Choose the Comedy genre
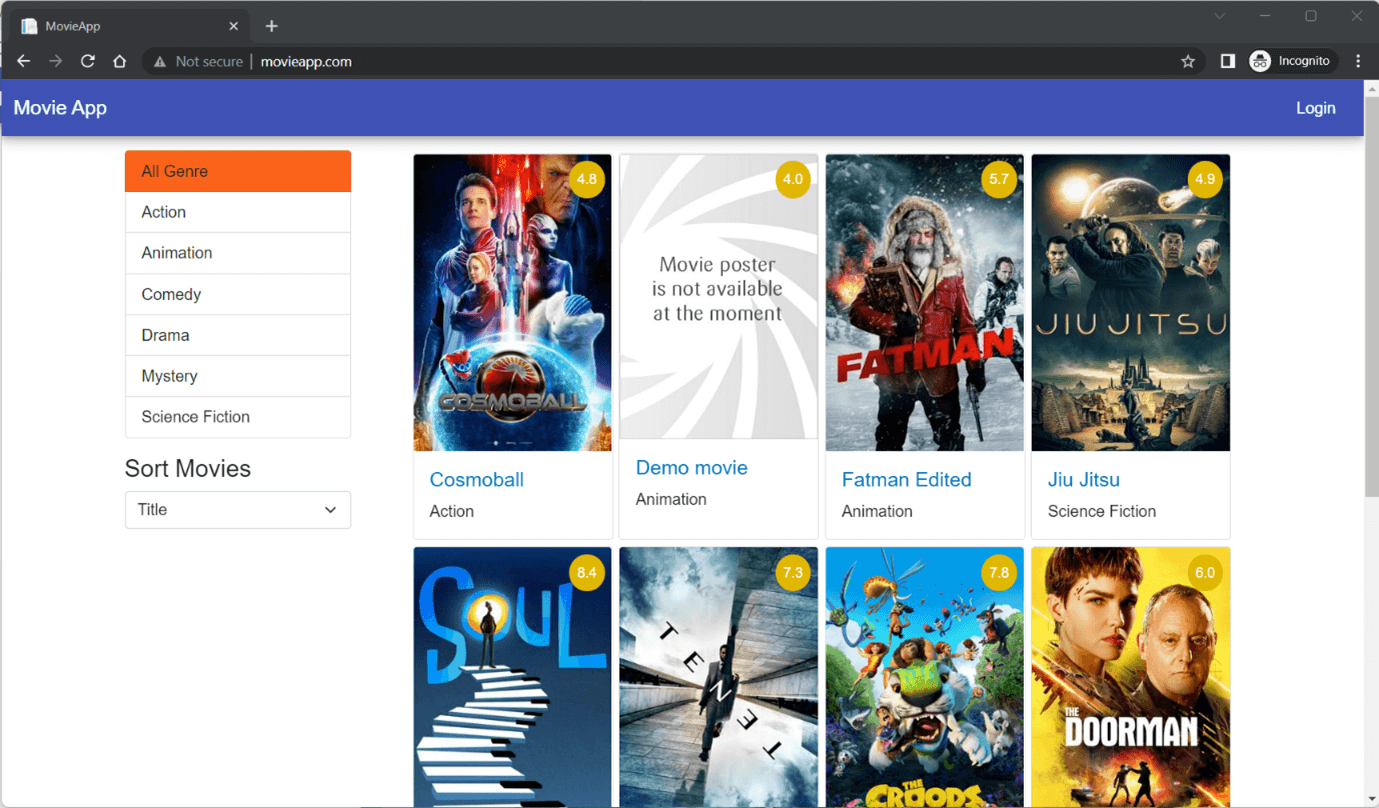 (238, 294)
